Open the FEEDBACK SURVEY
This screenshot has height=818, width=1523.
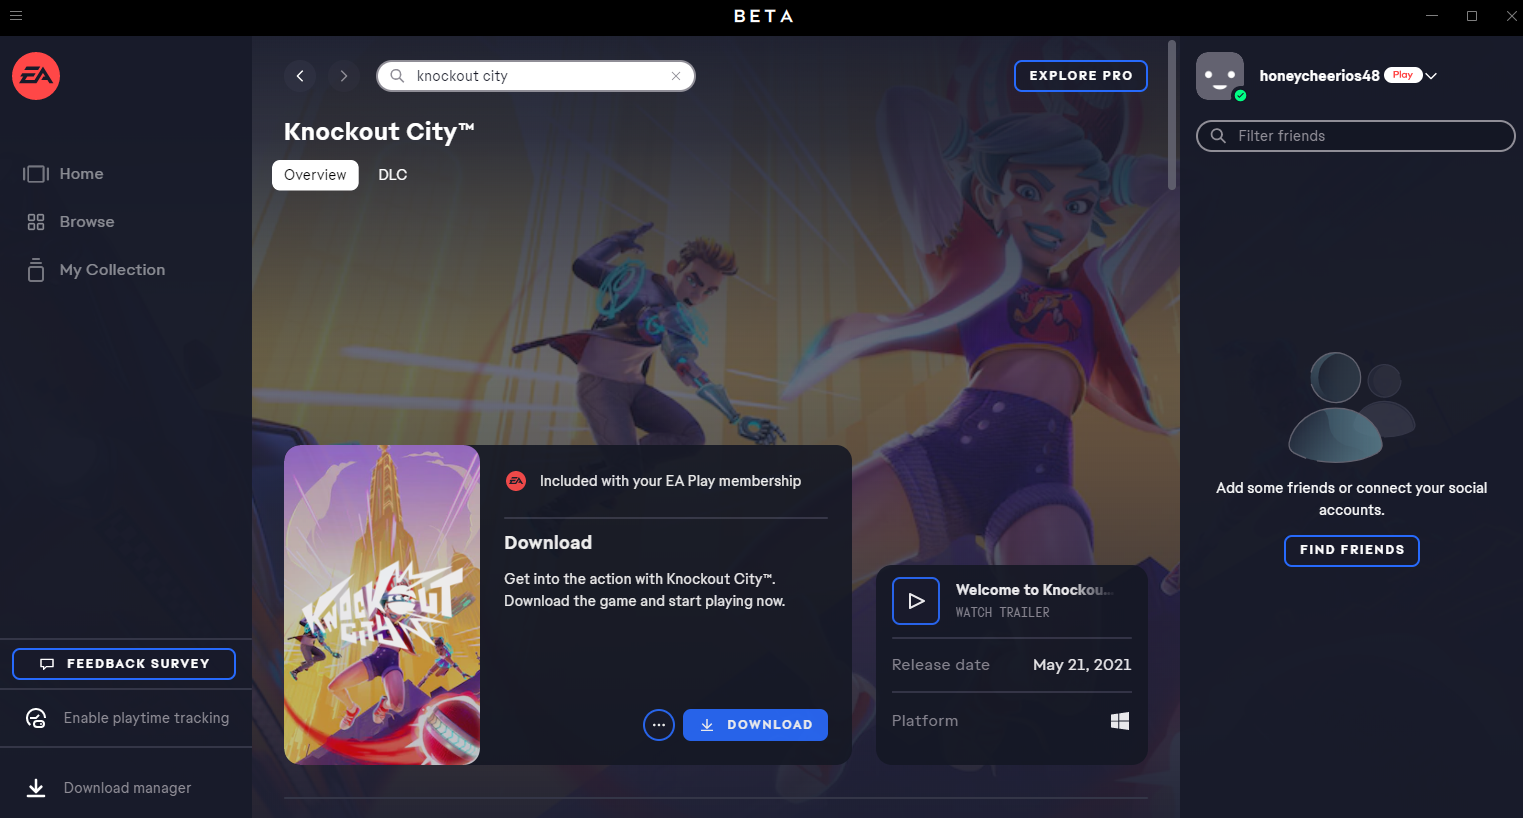124,664
